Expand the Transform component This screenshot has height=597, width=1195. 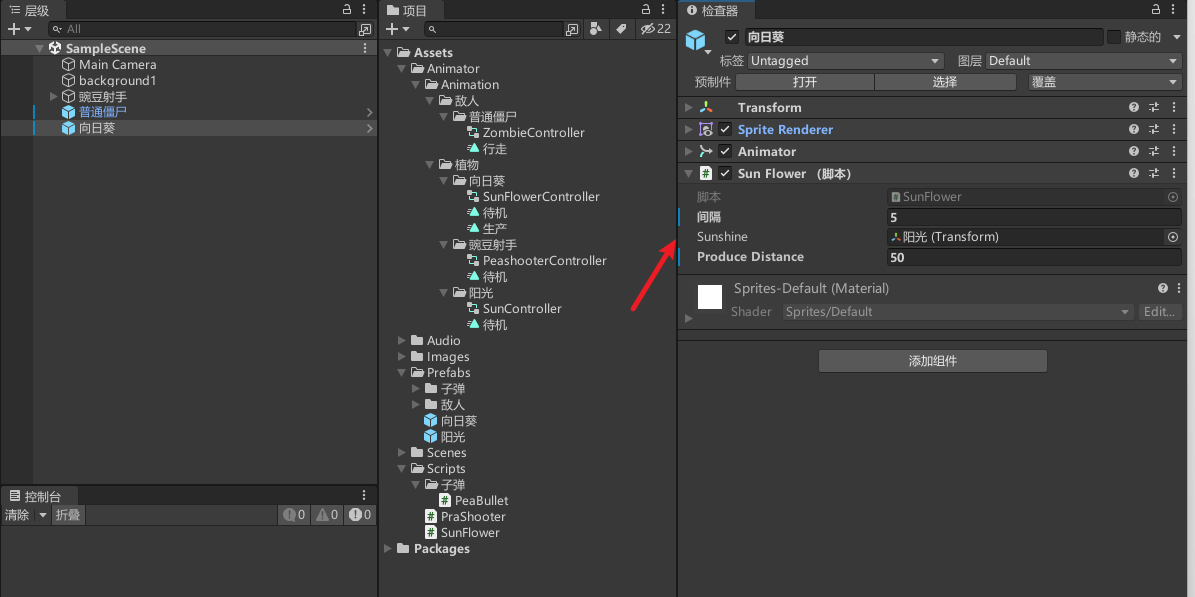[x=689, y=108]
